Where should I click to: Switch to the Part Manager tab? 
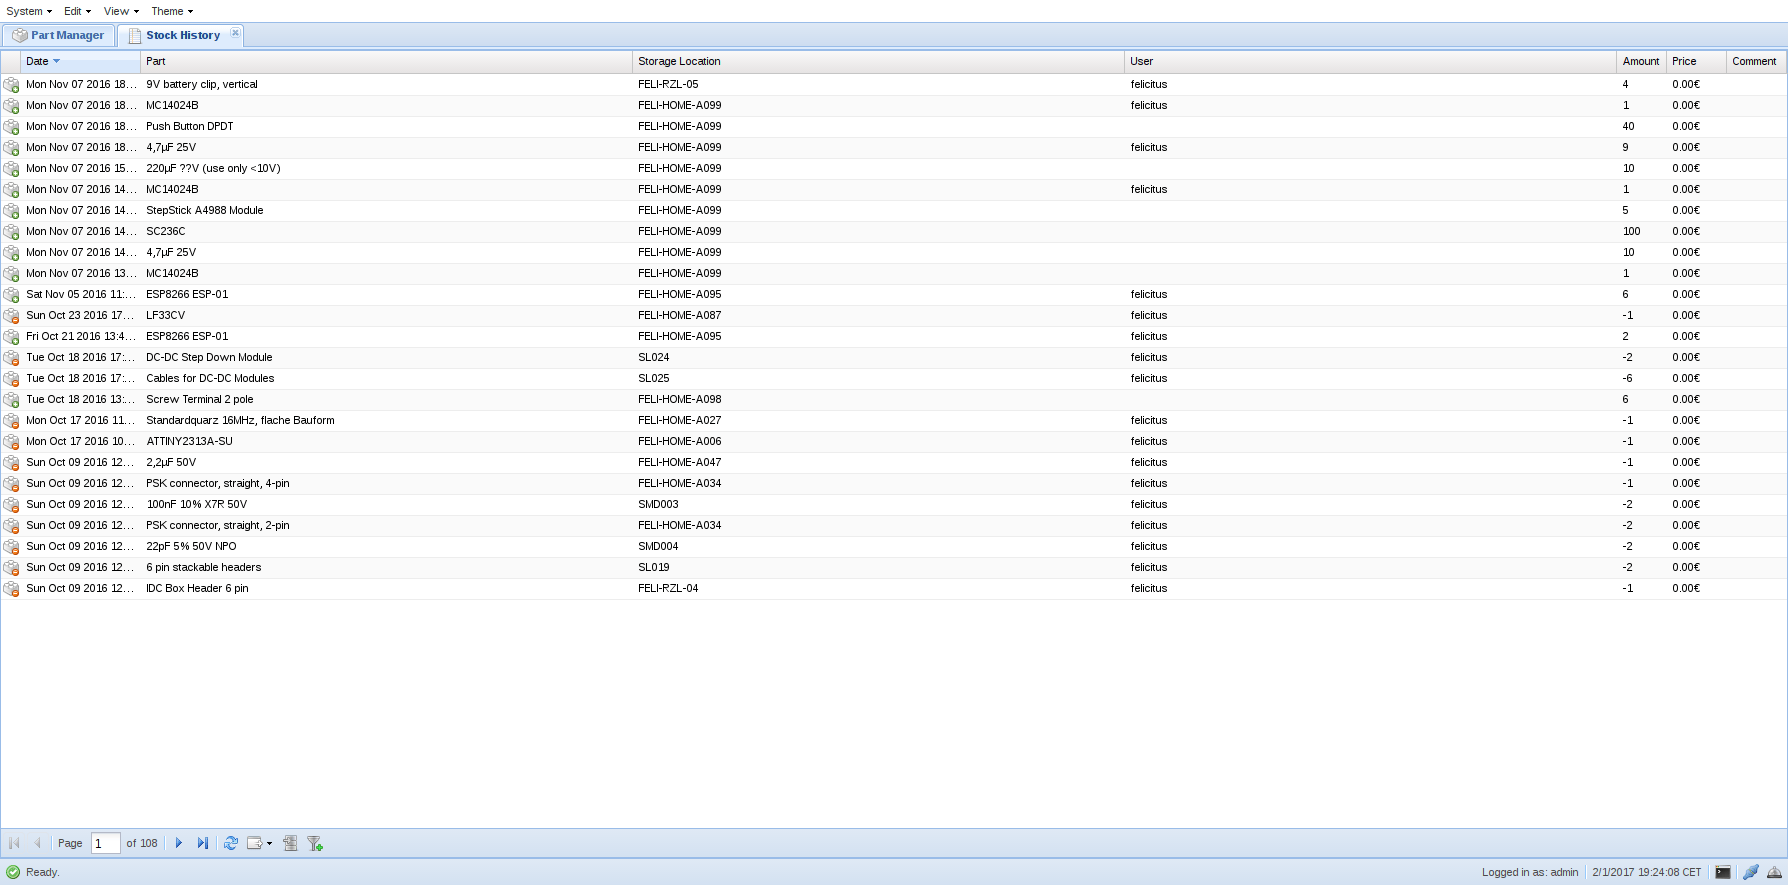(59, 35)
